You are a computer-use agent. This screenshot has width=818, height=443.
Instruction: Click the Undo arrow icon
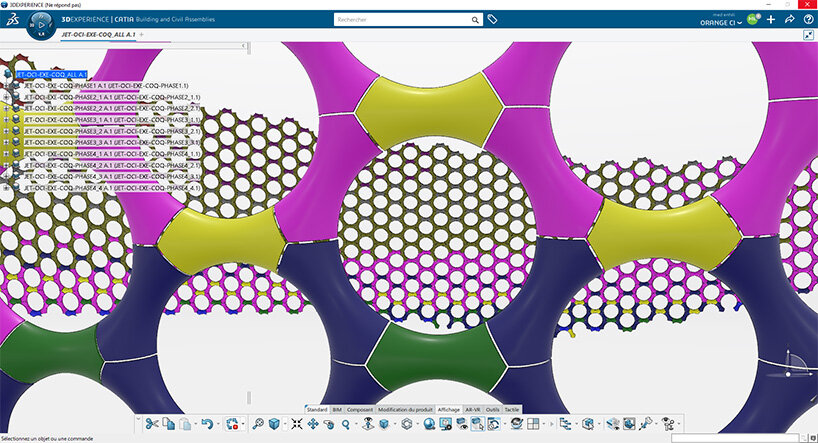tap(205, 424)
